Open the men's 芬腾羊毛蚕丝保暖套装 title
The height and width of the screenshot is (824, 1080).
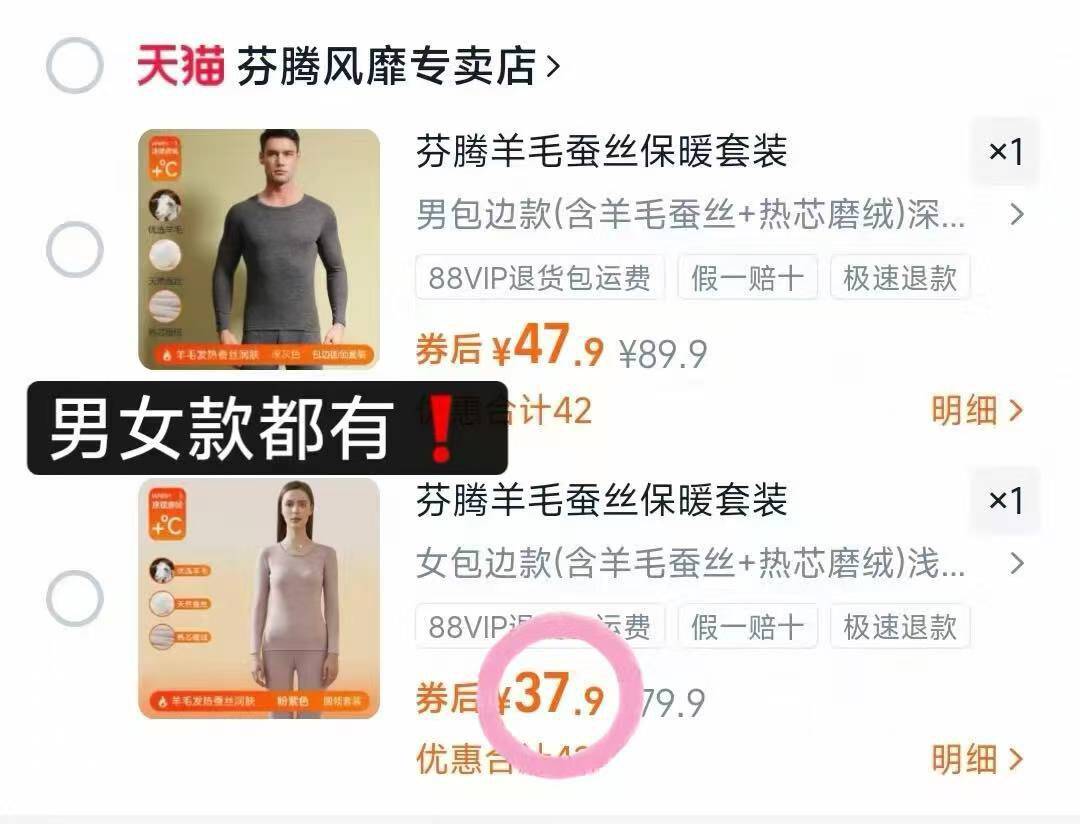601,152
